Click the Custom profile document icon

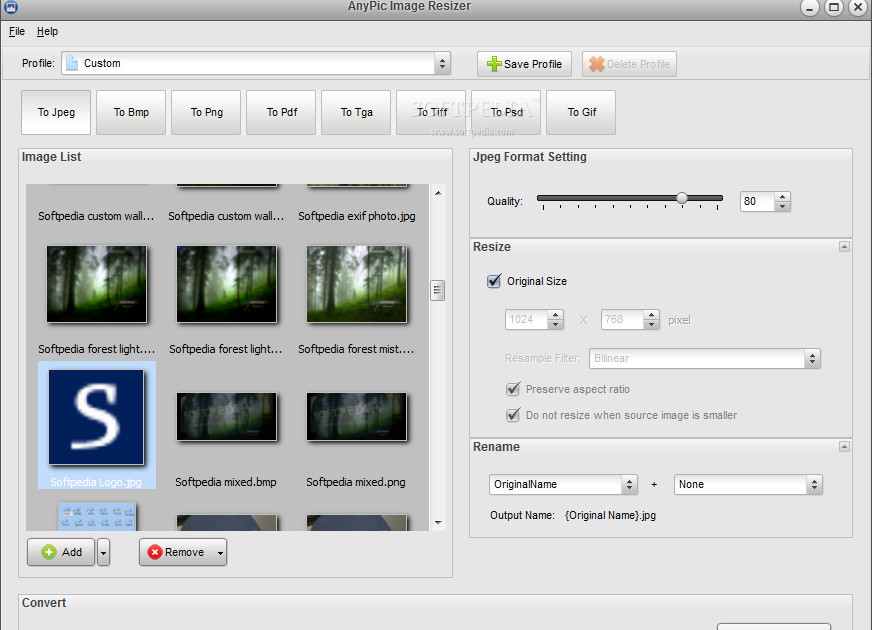(x=72, y=63)
